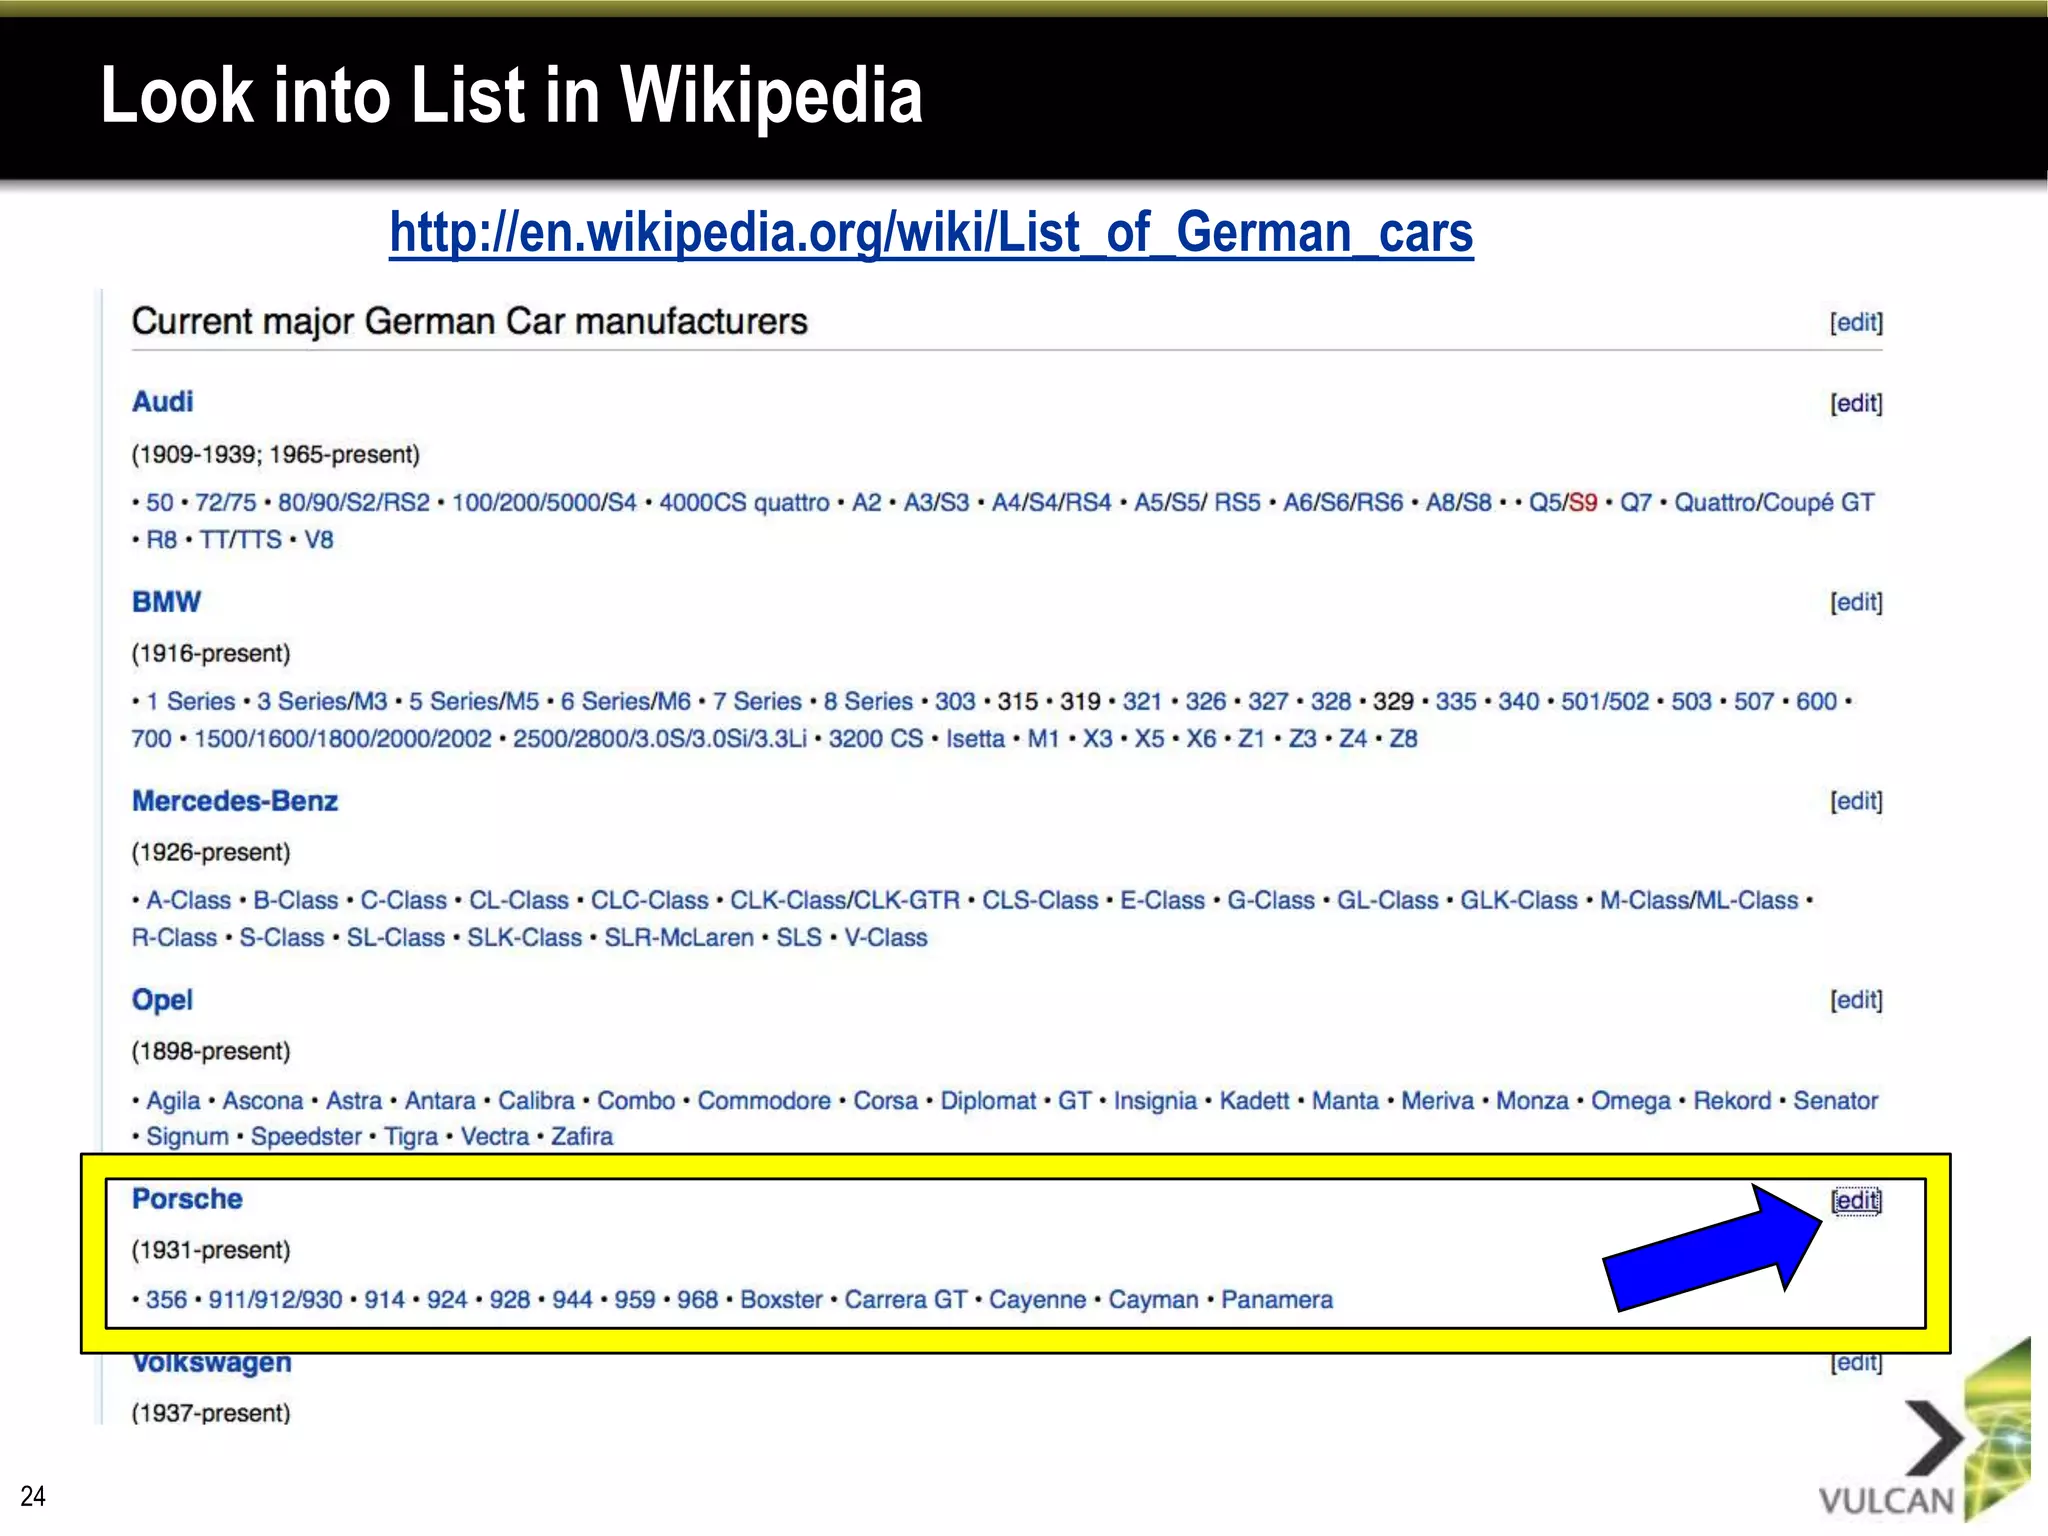The image size is (2048, 1536).
Task: Open the Mercedes-Benz heading link
Action: pos(235,801)
